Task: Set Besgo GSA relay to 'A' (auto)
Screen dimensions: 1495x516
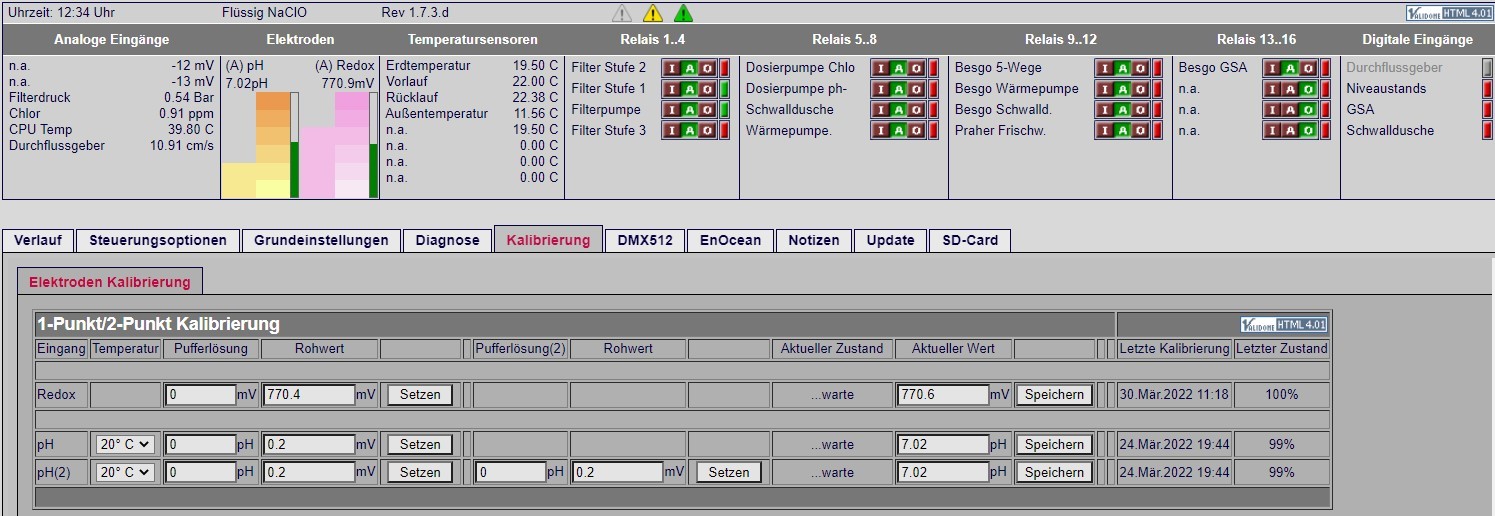Action: click(1291, 68)
